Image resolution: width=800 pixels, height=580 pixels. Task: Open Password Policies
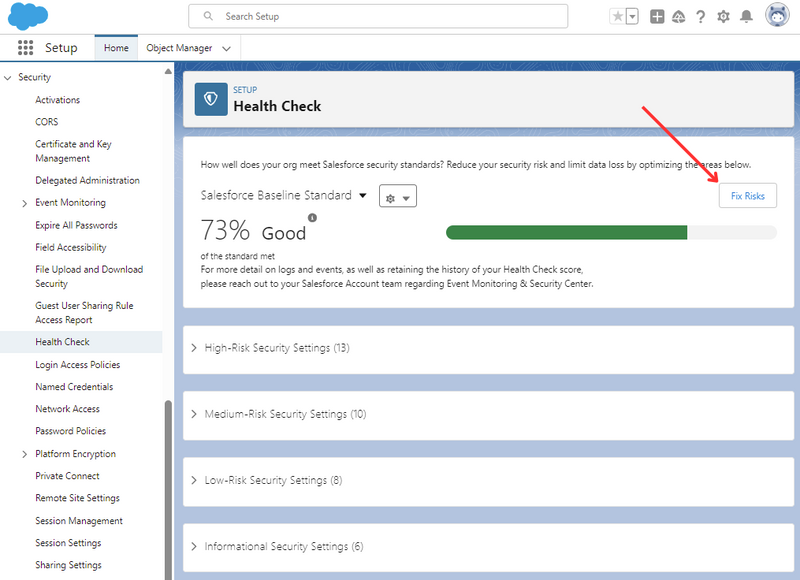coord(70,431)
